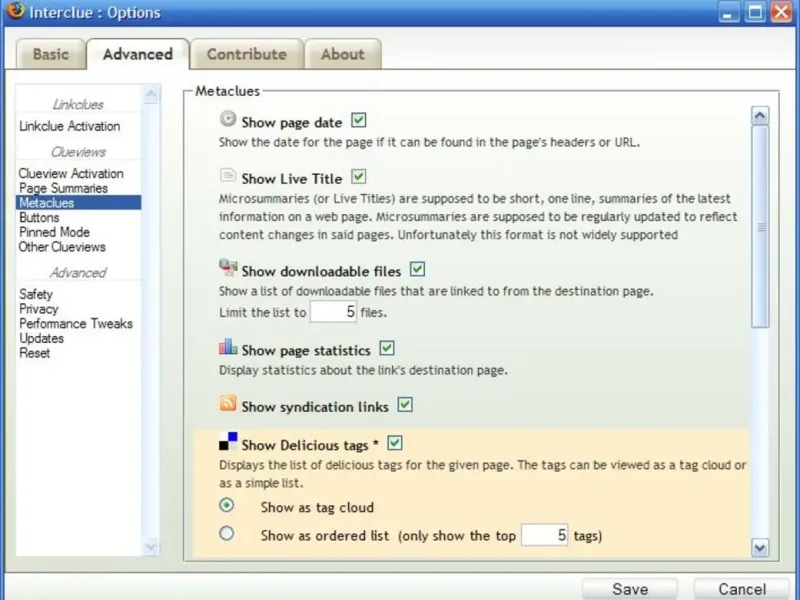800x600 pixels.
Task: Click the clock icon beside Show page date
Action: [228, 119]
